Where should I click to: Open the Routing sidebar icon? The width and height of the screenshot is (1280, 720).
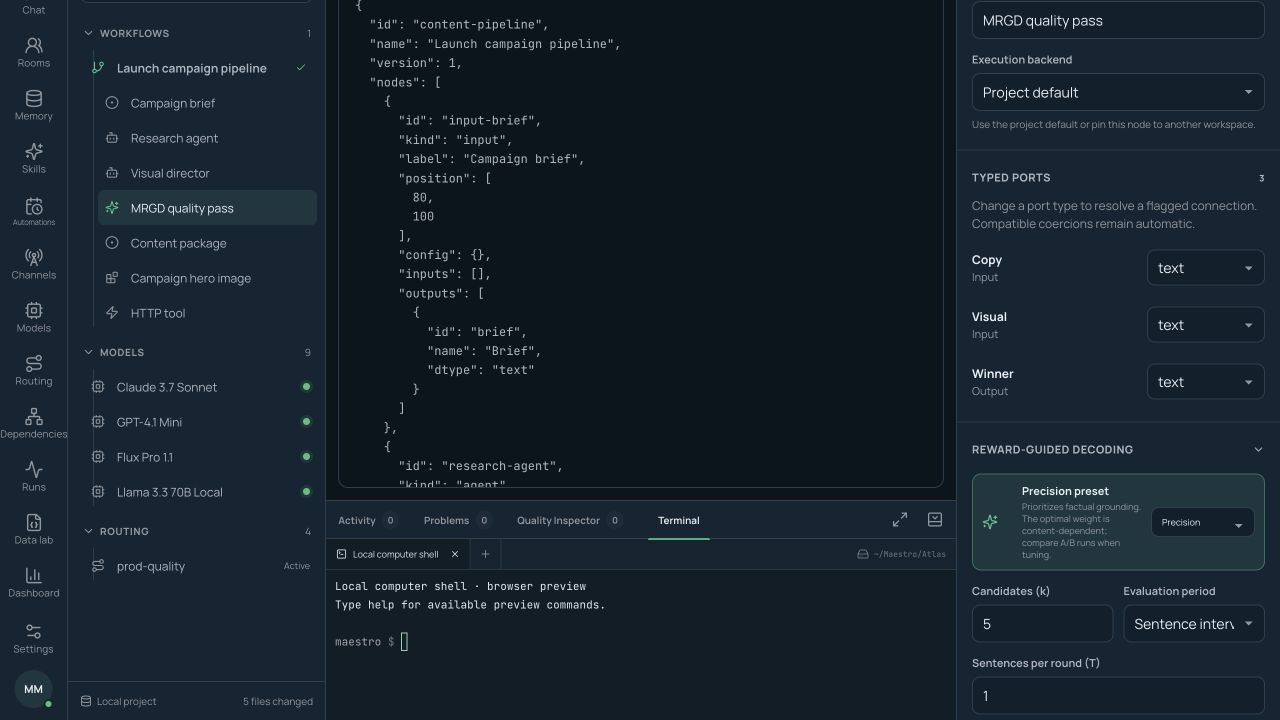tap(33, 370)
